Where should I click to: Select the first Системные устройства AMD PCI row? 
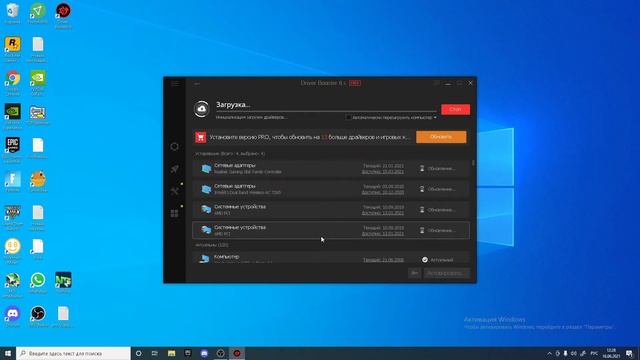331,210
